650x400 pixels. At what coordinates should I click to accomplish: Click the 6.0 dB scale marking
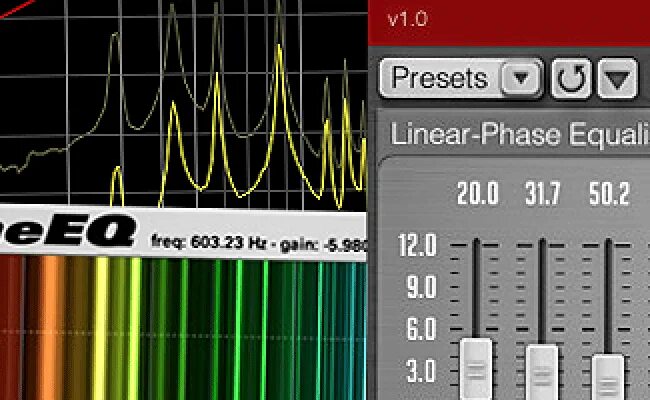422,329
